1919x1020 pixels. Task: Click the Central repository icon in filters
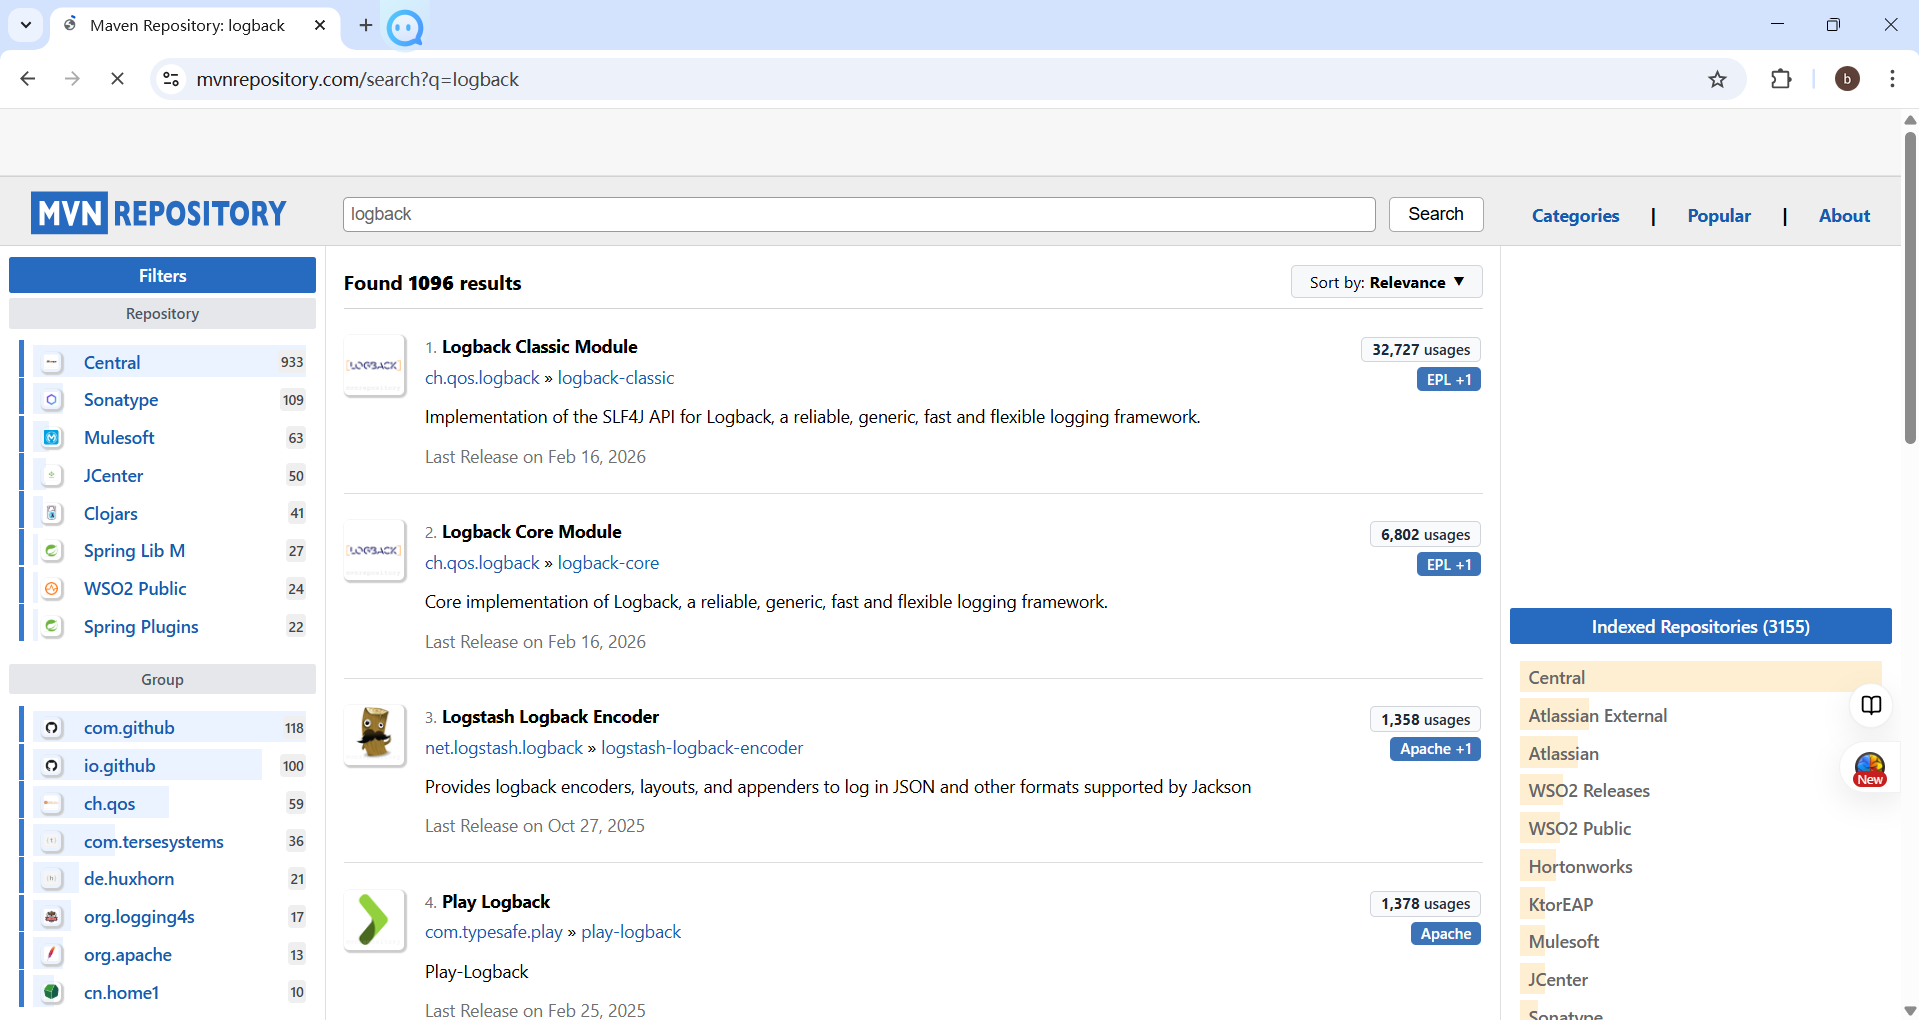[52, 362]
